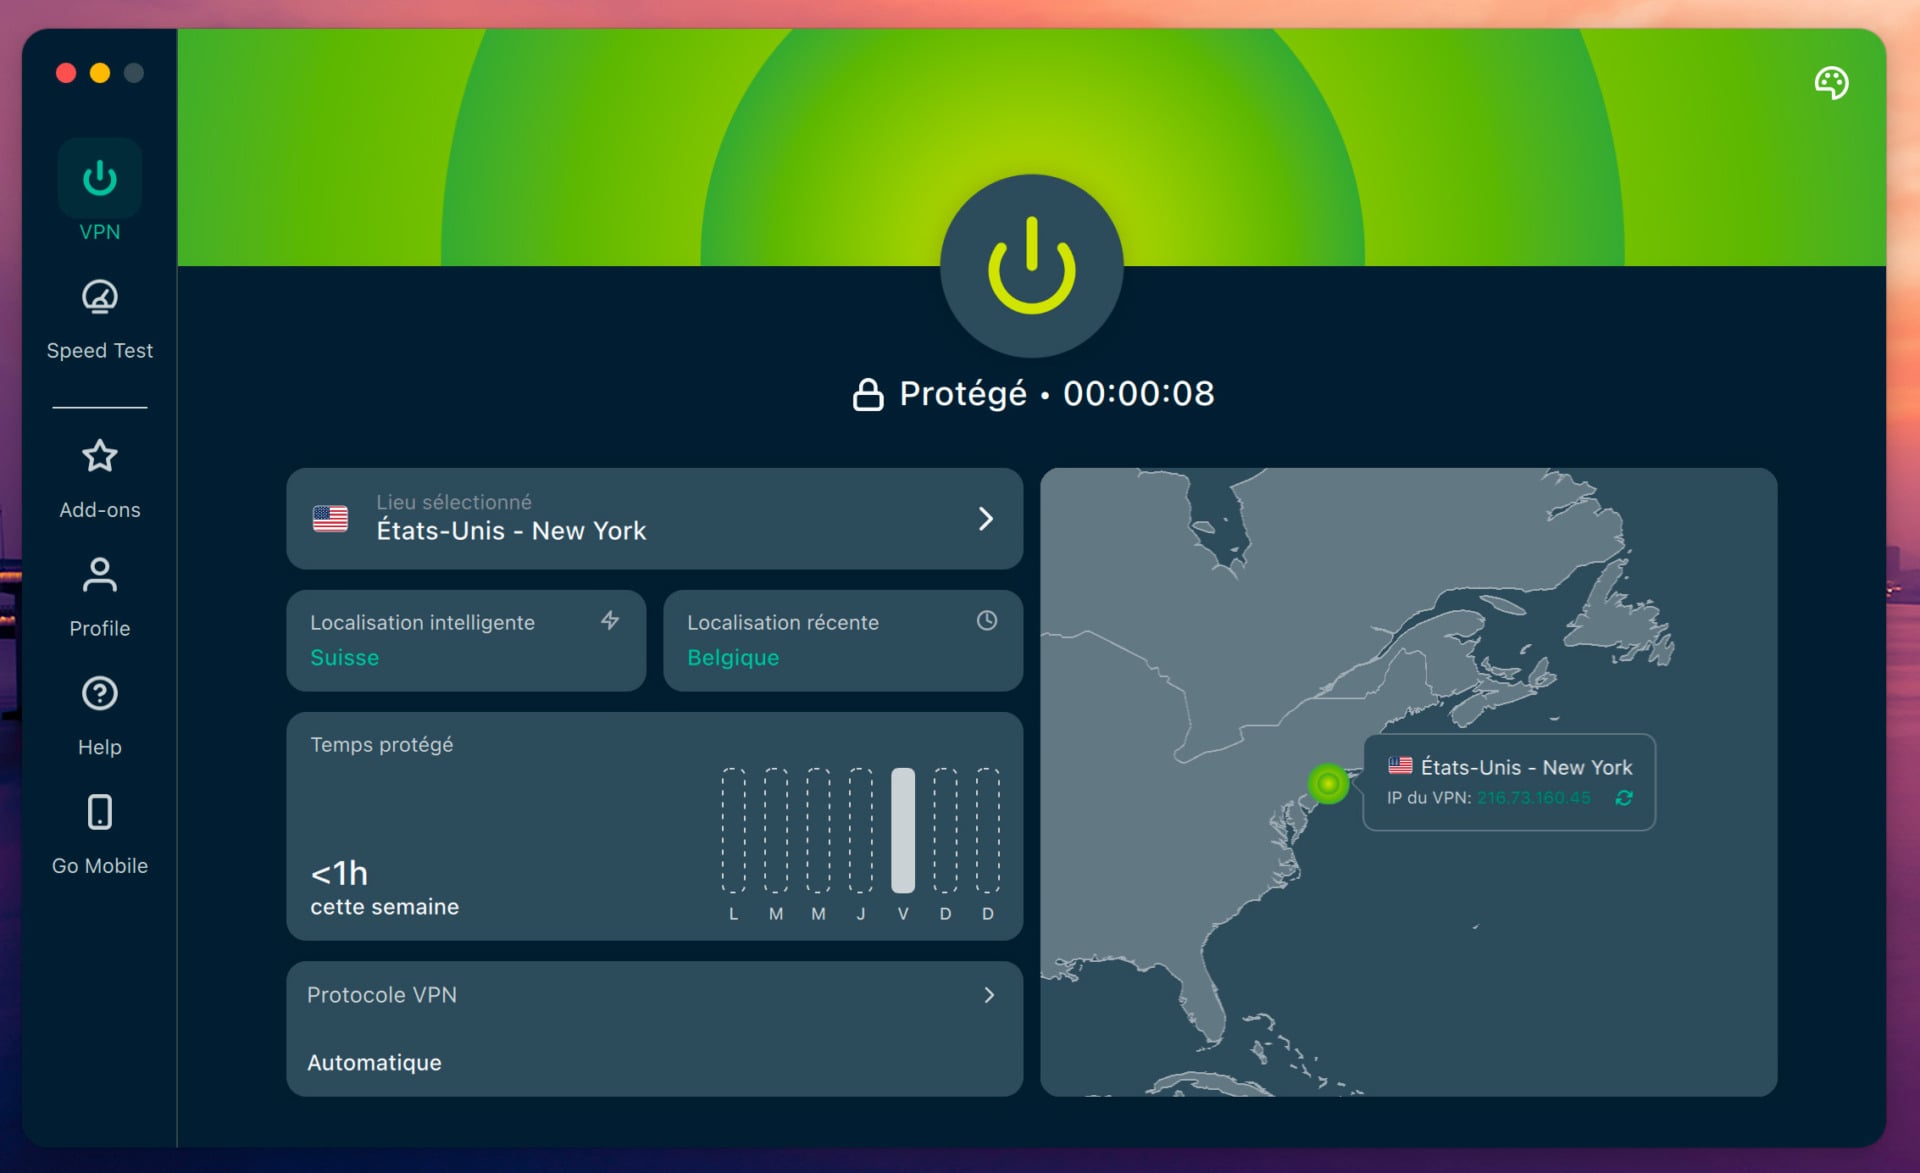Toggle the VPN connection off with the power button
This screenshot has width=1920, height=1173.
pos(1032,266)
